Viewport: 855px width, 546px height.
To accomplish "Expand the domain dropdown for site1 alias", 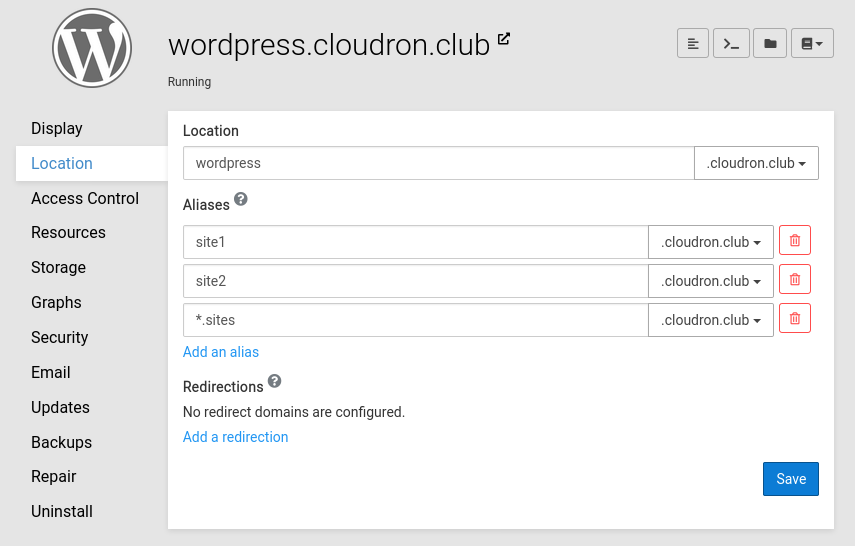I will (x=710, y=242).
